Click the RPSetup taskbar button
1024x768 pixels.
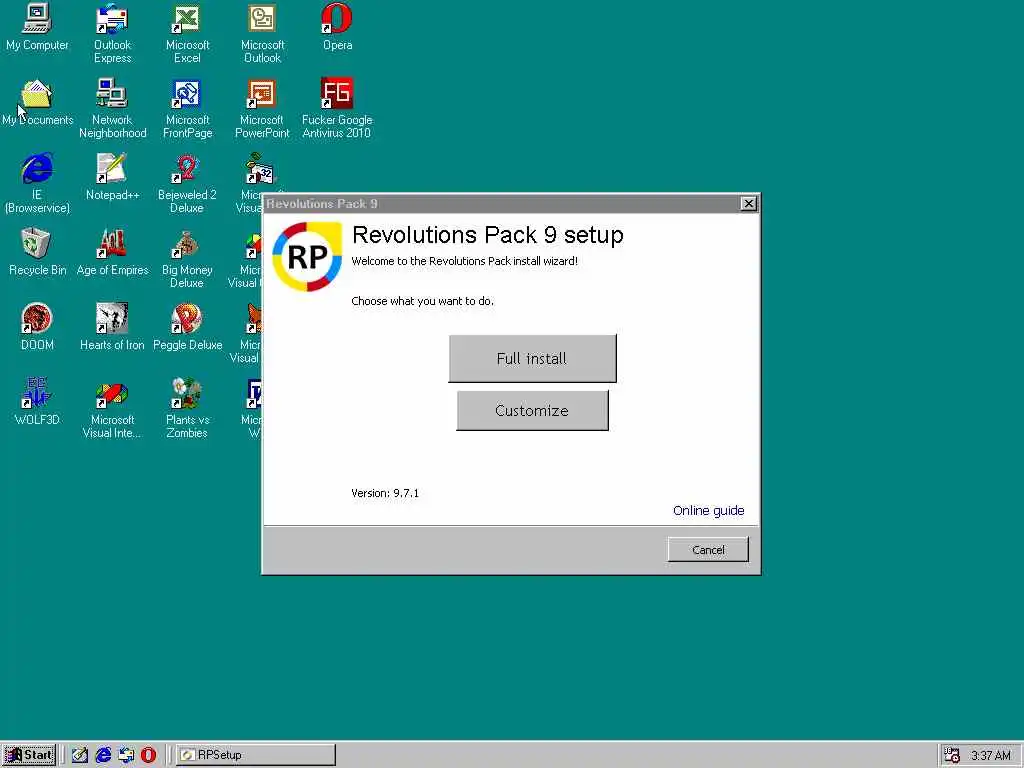pos(255,755)
